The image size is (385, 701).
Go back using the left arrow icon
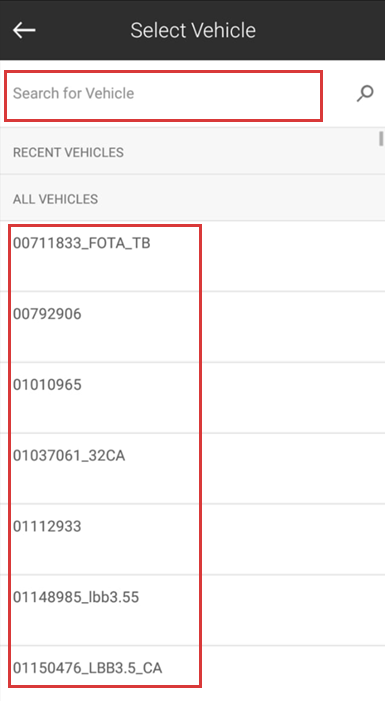[24, 30]
